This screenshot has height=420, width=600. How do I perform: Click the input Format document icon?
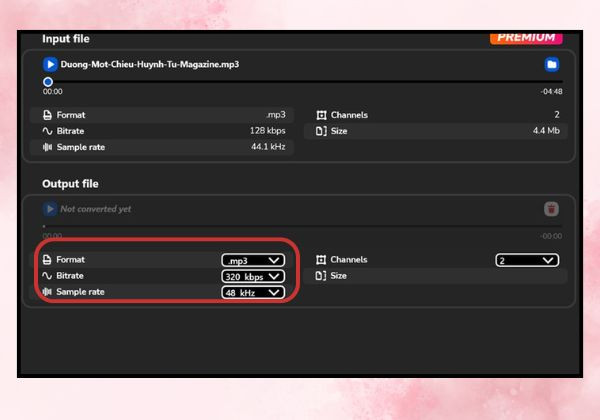pos(47,115)
